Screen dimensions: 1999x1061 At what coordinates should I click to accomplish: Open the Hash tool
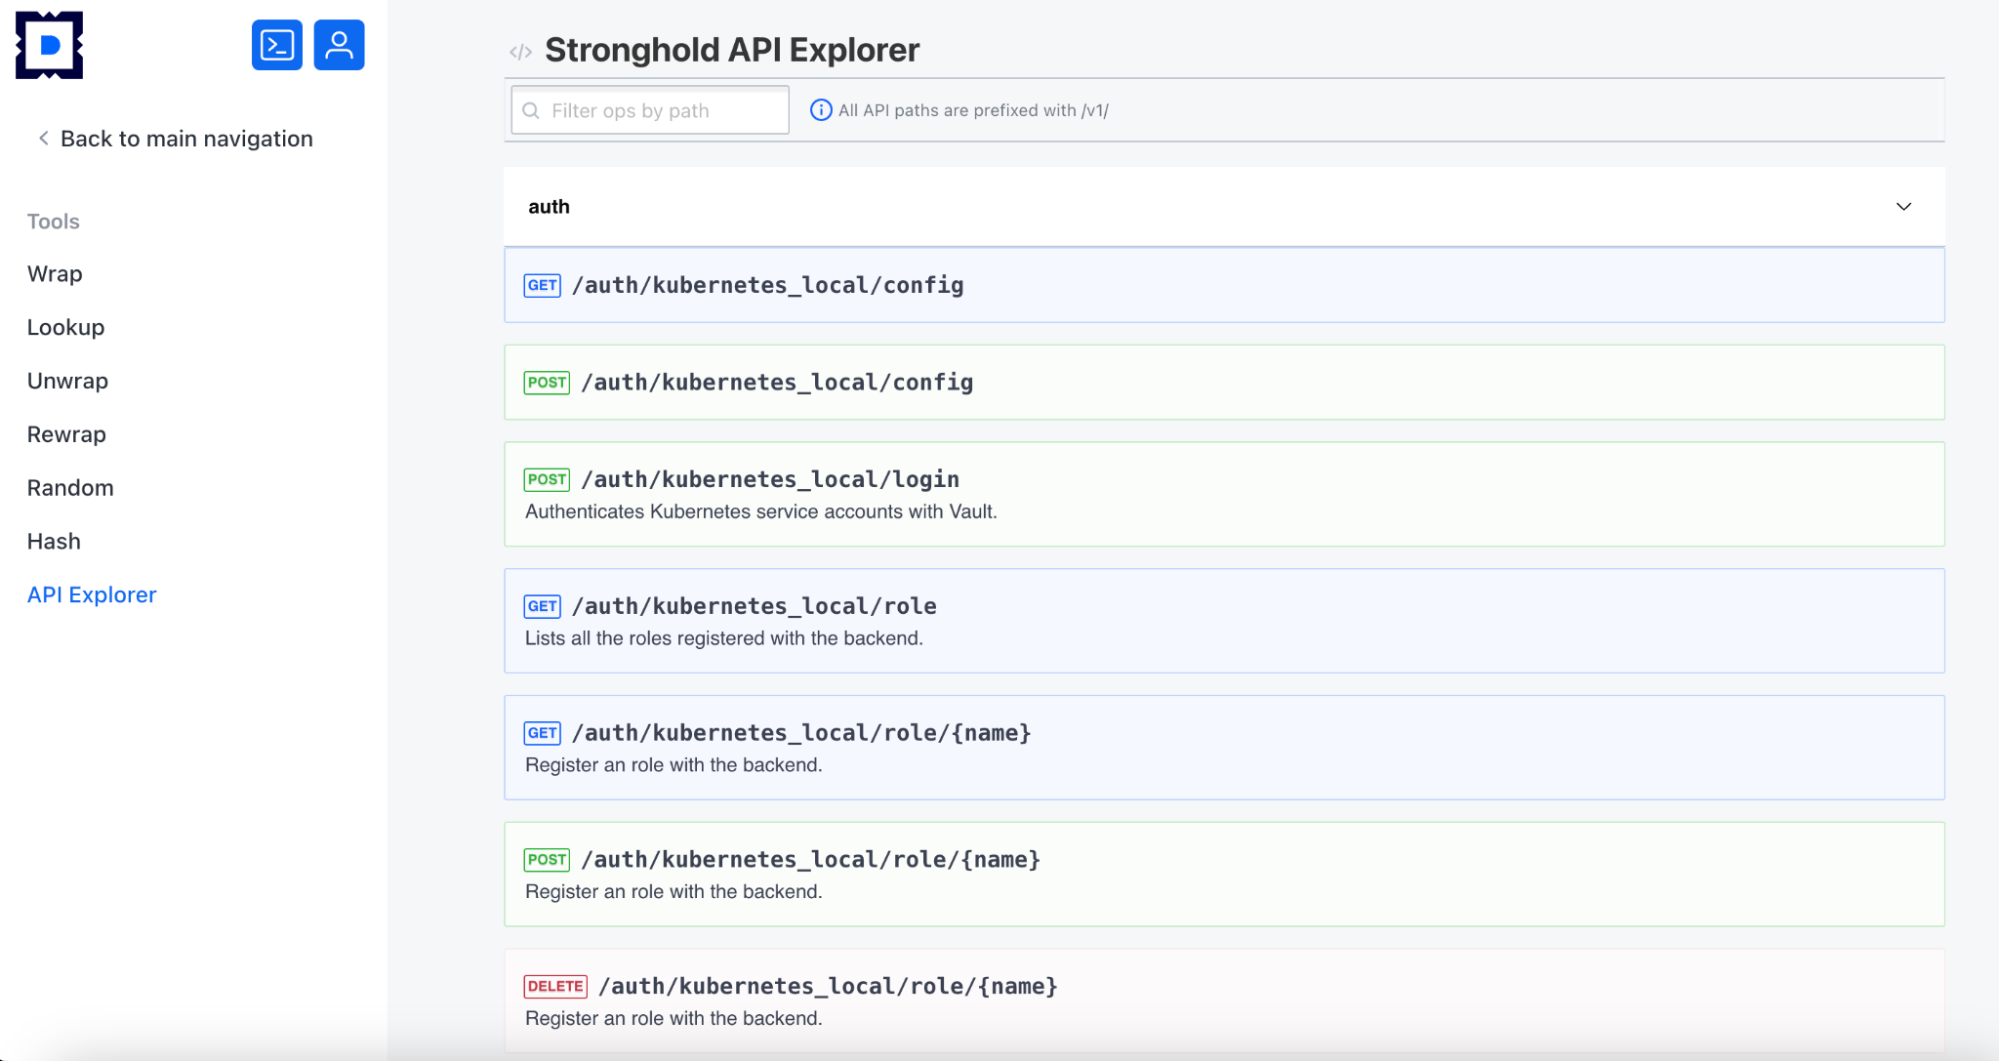pyautogui.click(x=54, y=541)
